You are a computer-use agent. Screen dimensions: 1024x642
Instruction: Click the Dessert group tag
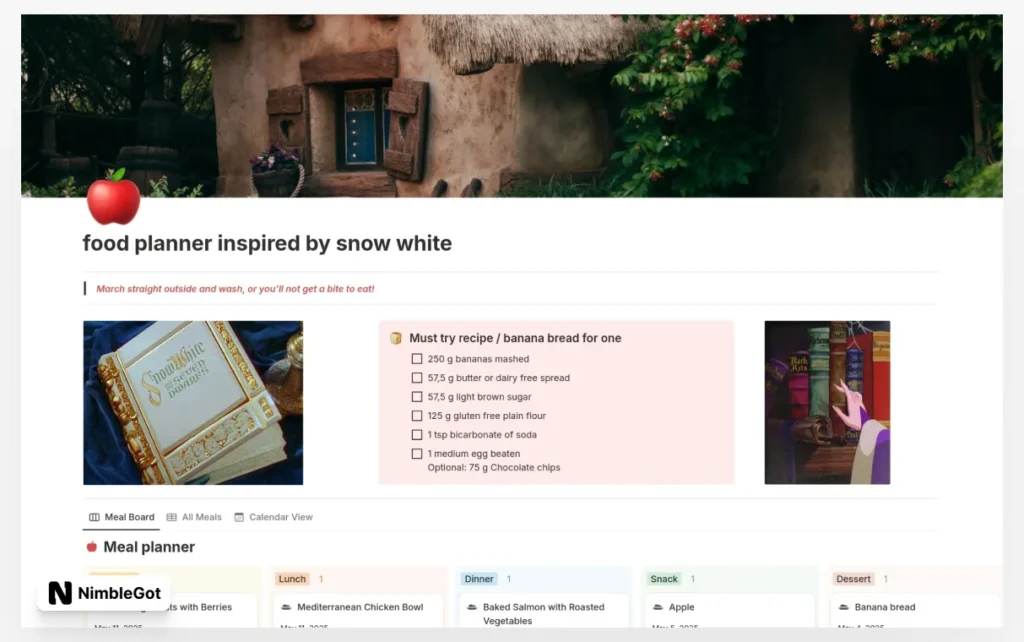point(853,579)
